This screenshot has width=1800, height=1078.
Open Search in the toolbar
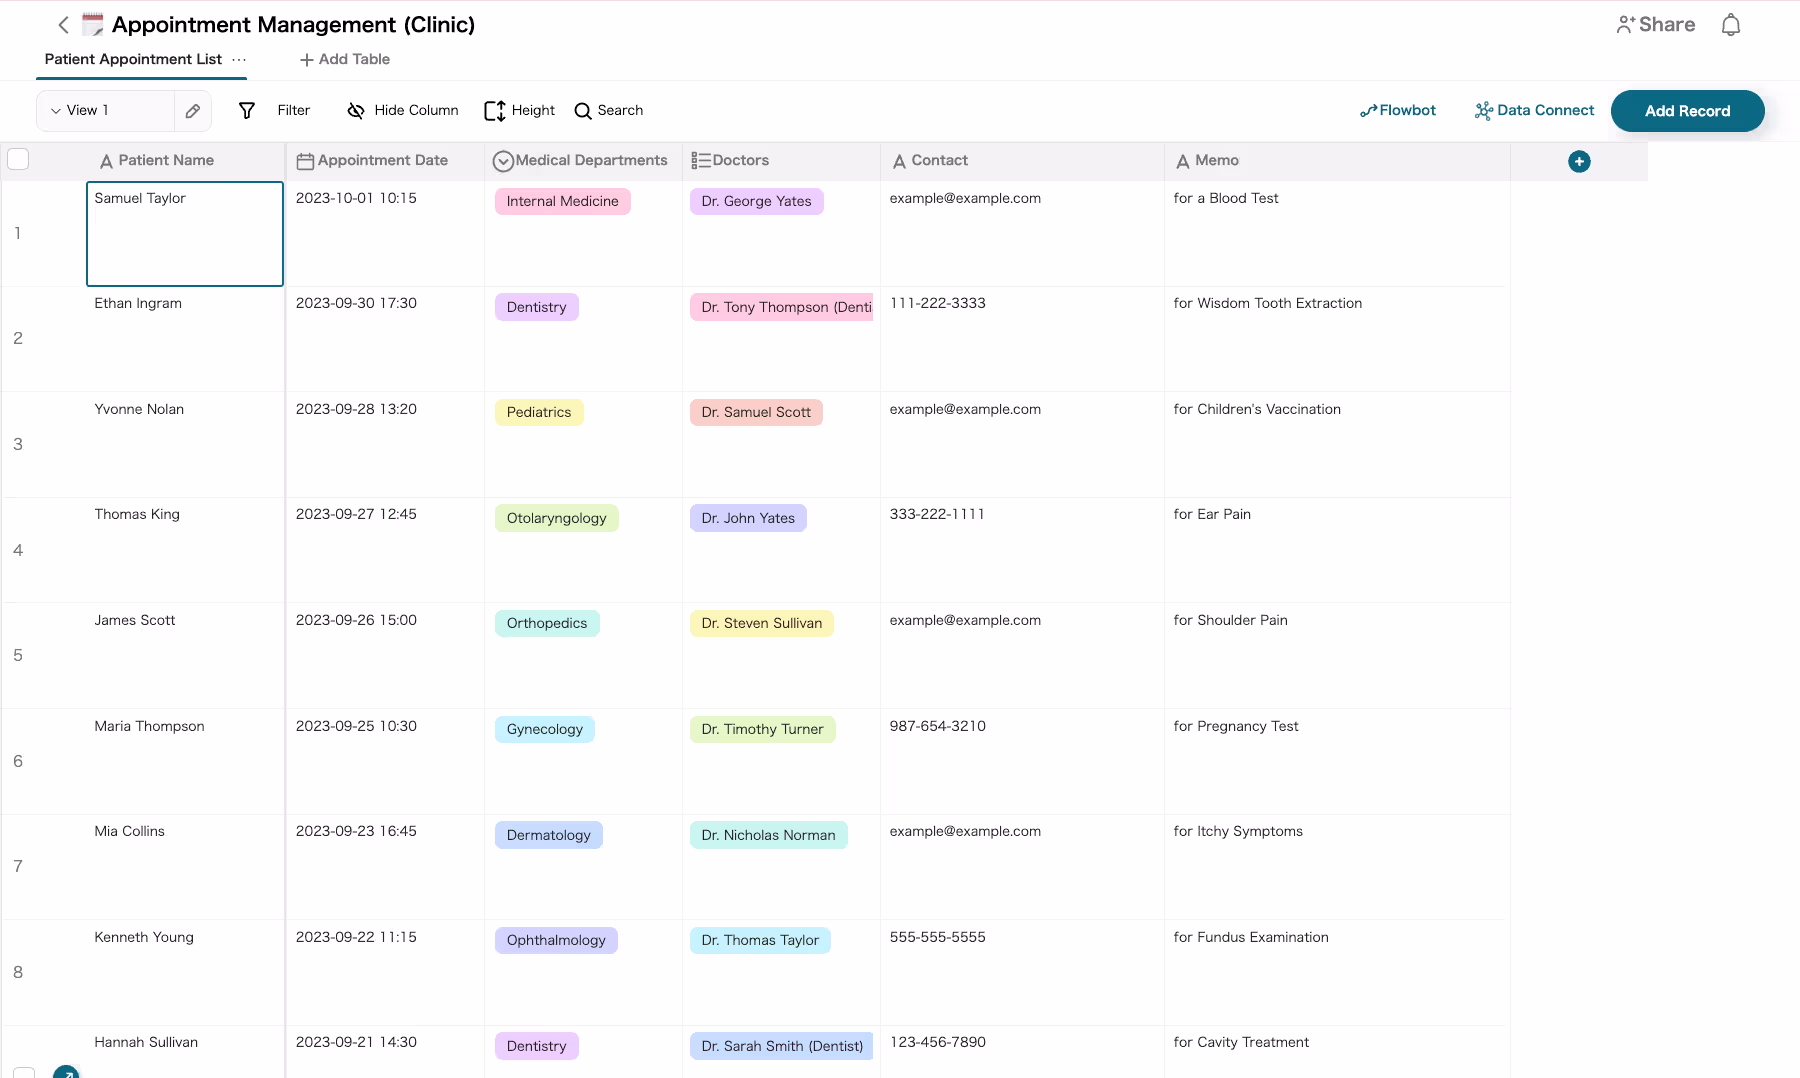coord(609,111)
